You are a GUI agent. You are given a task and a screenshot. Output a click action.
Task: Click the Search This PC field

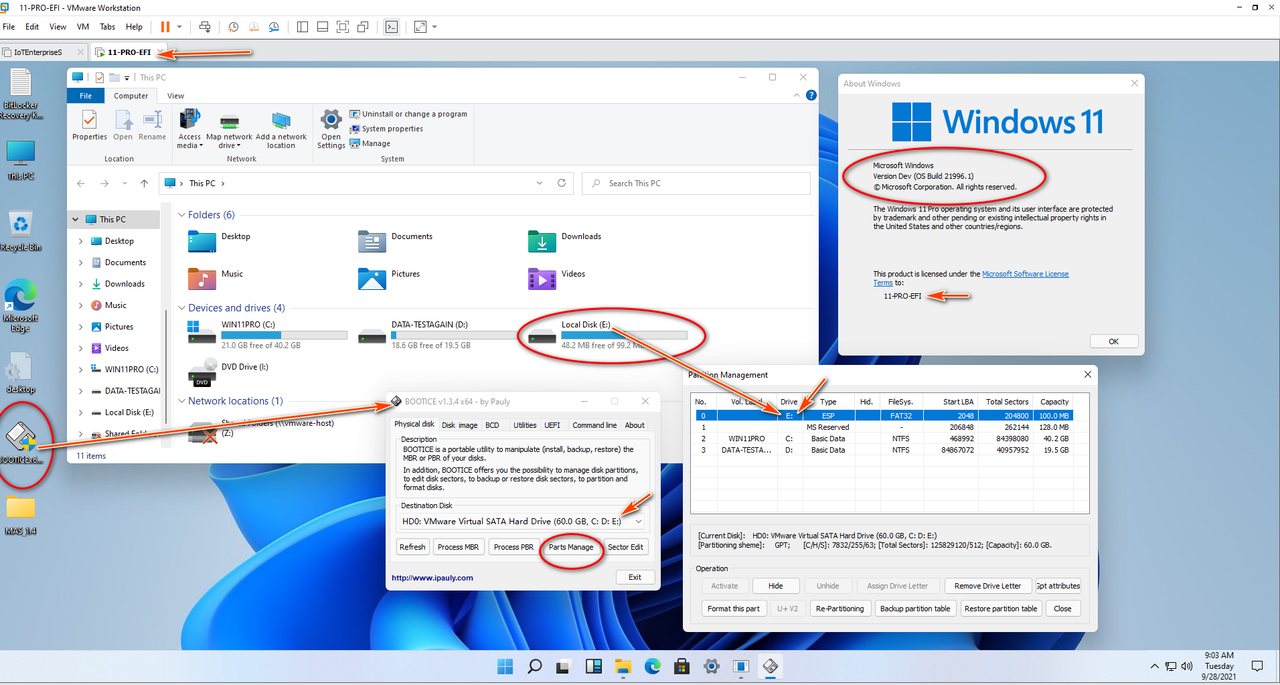point(695,183)
